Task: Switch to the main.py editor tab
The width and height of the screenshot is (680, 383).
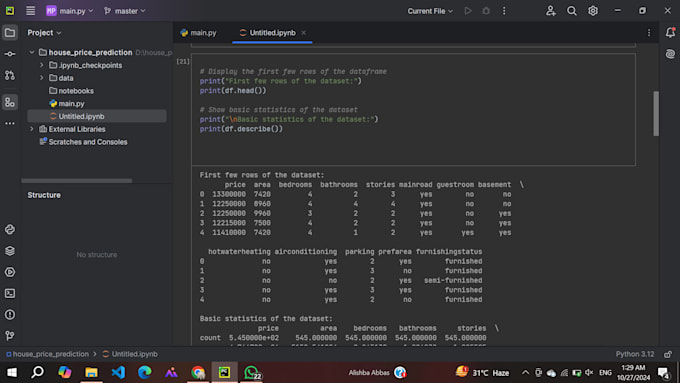Action: pyautogui.click(x=199, y=33)
